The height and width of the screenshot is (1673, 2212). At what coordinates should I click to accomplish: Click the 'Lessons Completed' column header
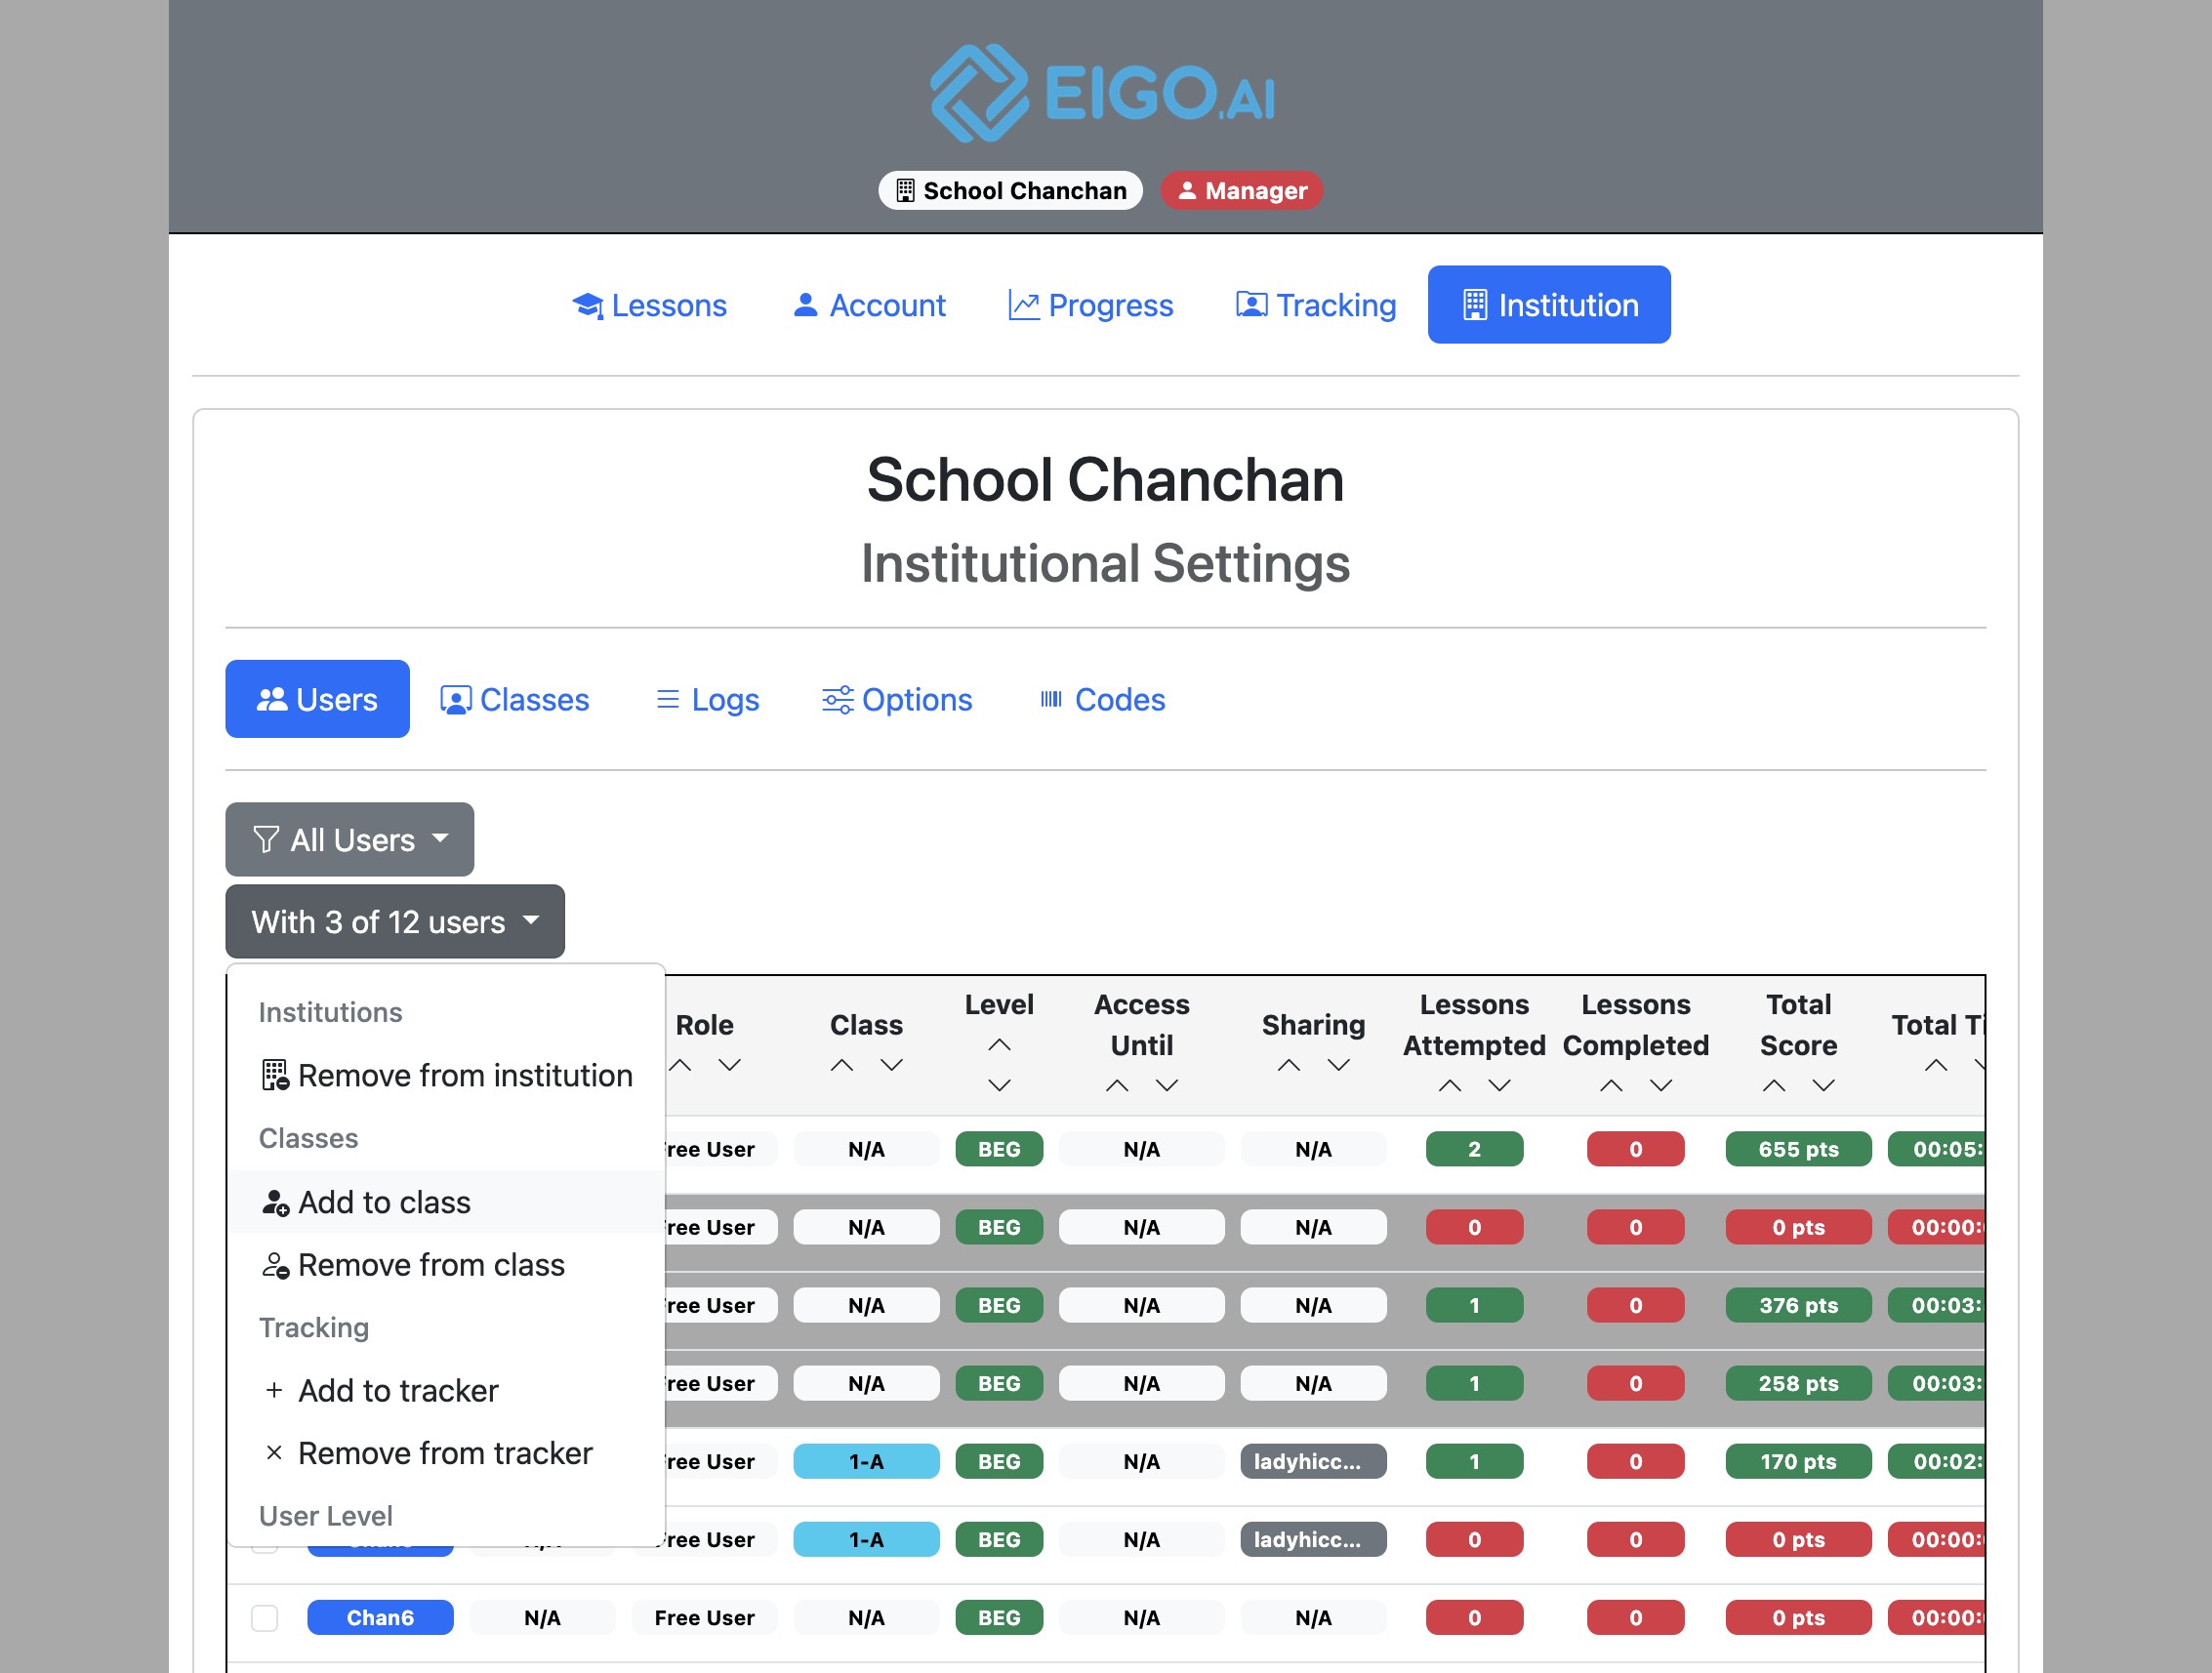[x=1636, y=1024]
